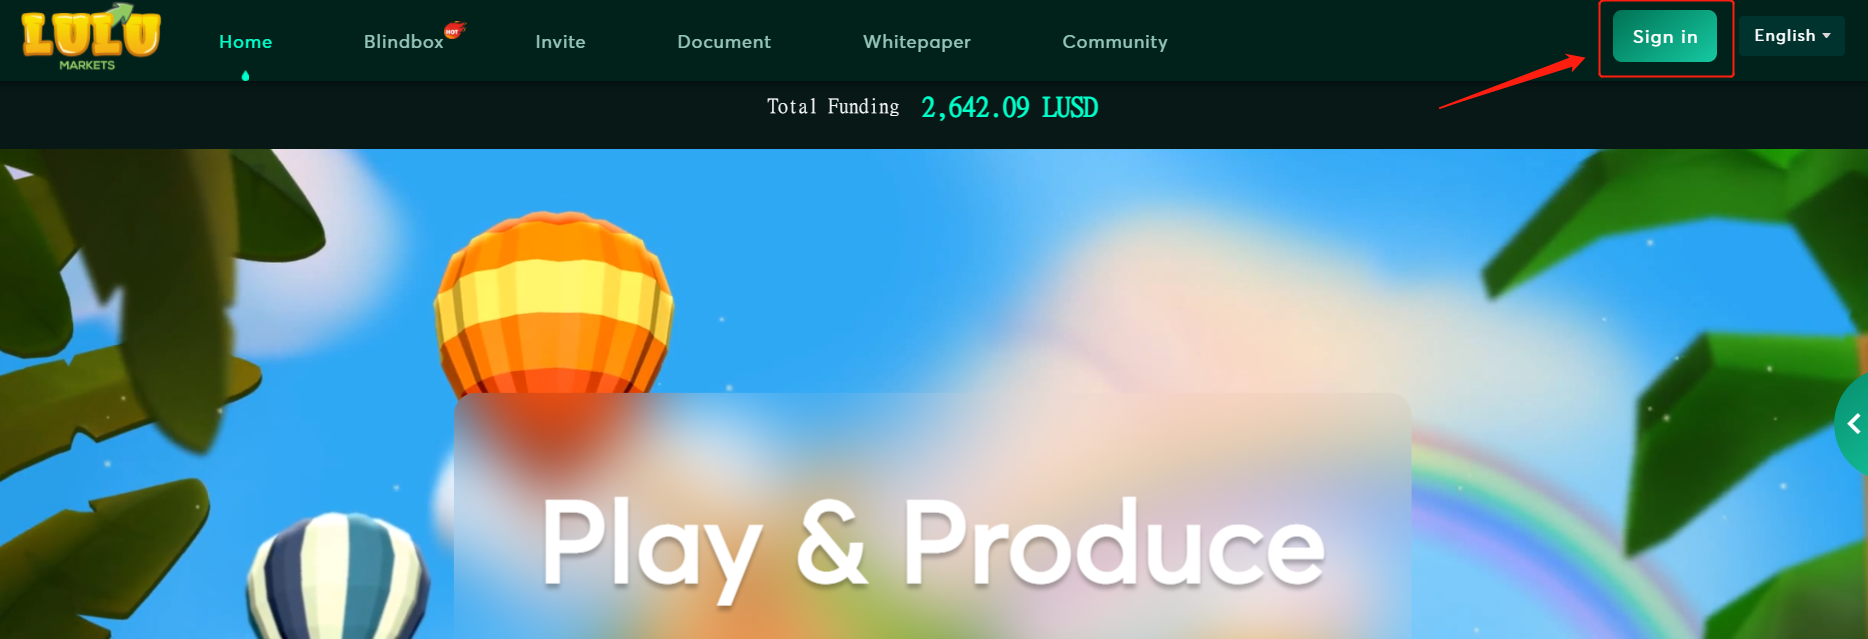Click the Play & Produce banner heading
This screenshot has height=639, width=1868.
tap(933, 546)
